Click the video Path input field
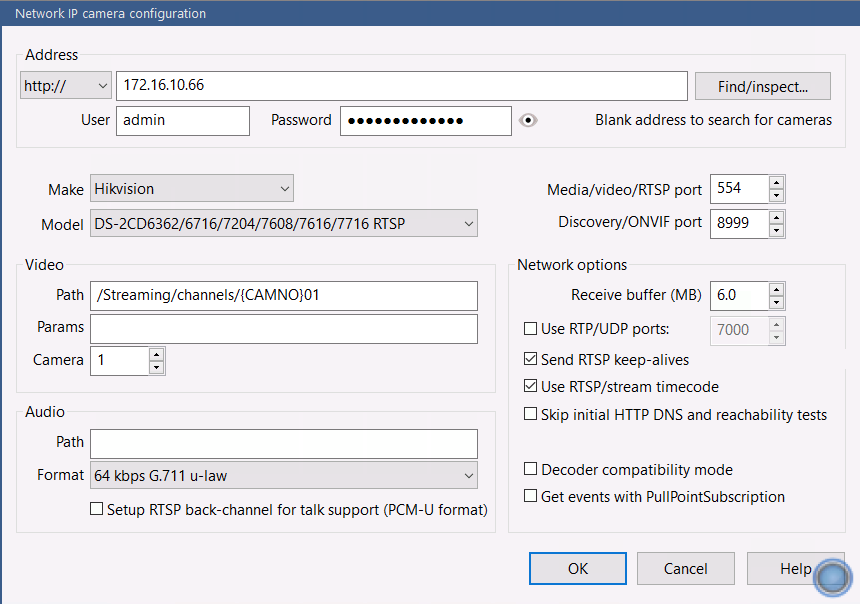The height and width of the screenshot is (604, 860). click(x=284, y=296)
